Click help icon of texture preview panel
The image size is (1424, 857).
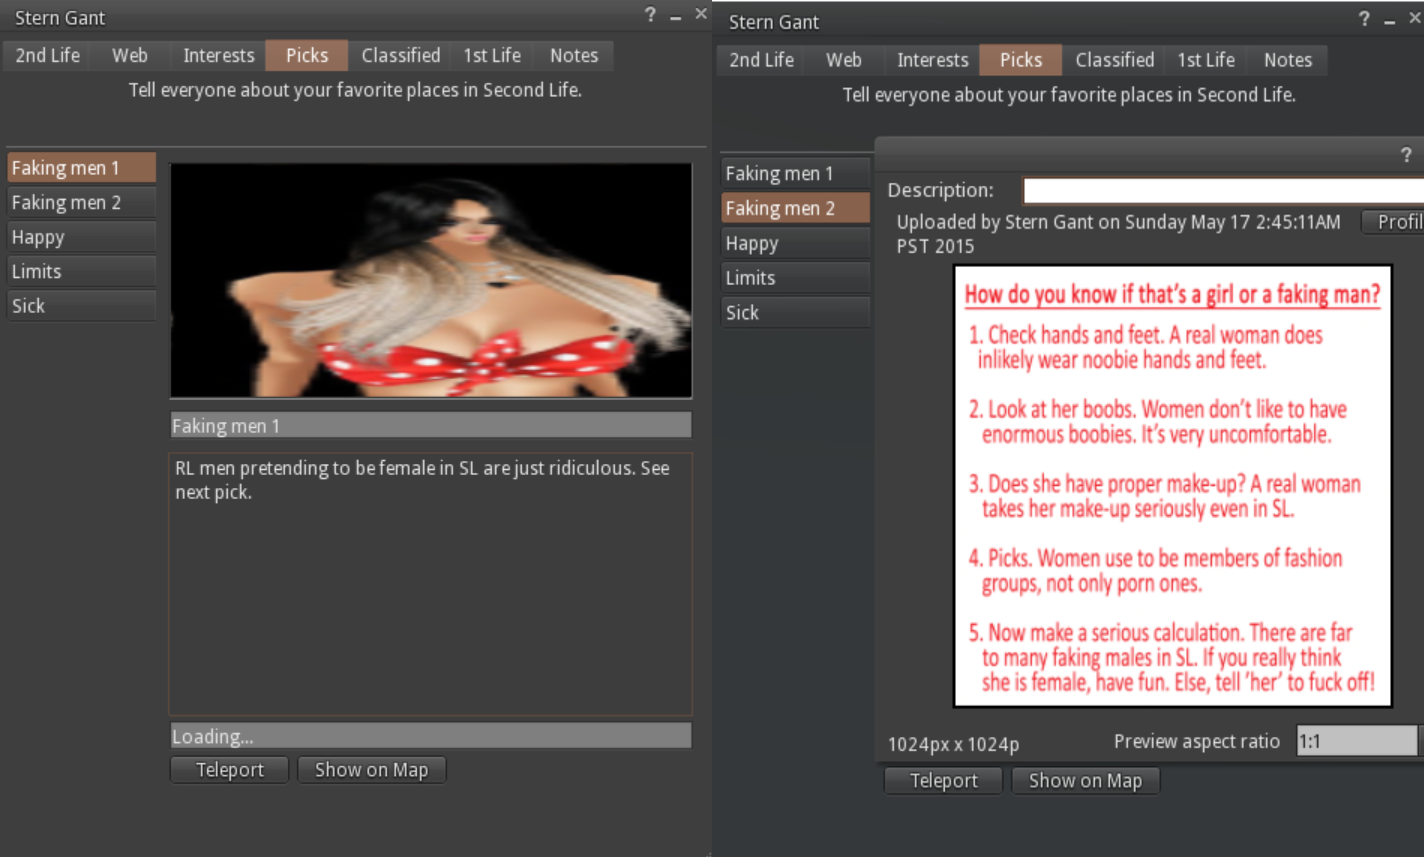pyautogui.click(x=1406, y=154)
